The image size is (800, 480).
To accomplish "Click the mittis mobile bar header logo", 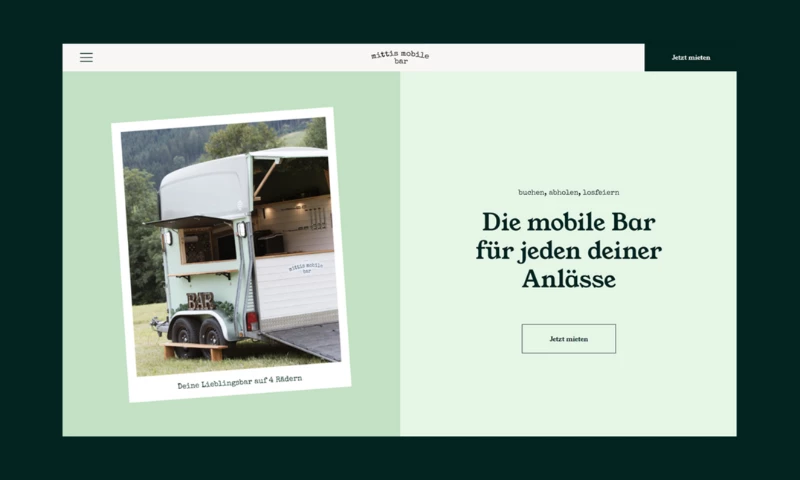I will 399,57.
